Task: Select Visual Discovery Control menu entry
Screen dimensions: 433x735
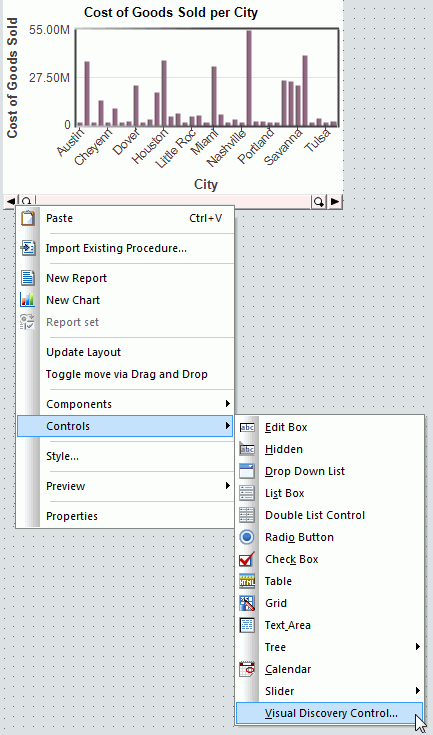Action: [329, 713]
